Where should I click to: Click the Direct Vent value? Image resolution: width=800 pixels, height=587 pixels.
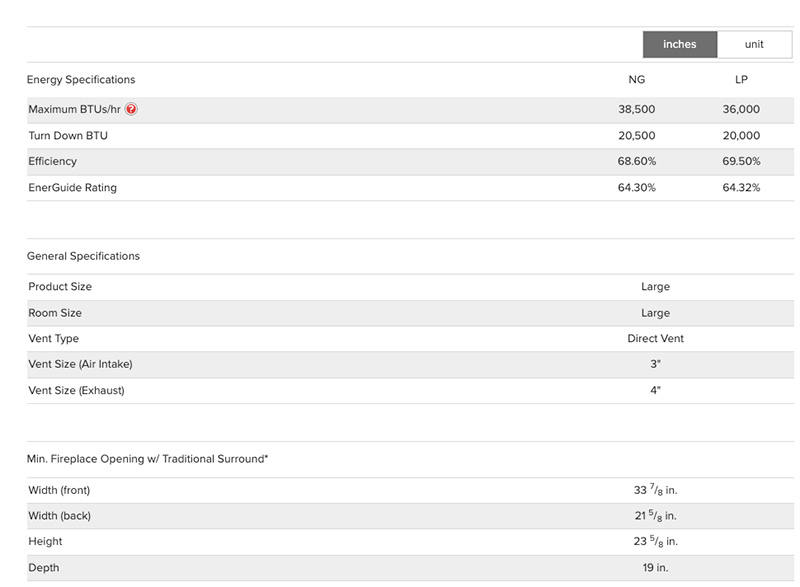tap(655, 339)
